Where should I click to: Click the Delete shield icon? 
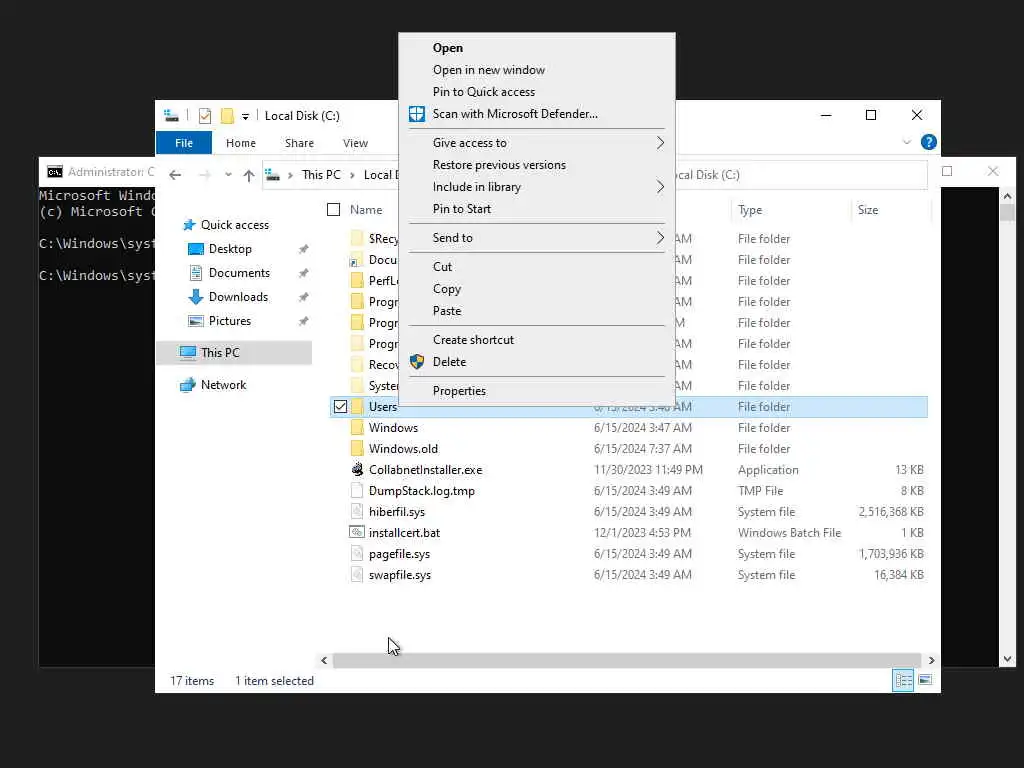click(417, 362)
